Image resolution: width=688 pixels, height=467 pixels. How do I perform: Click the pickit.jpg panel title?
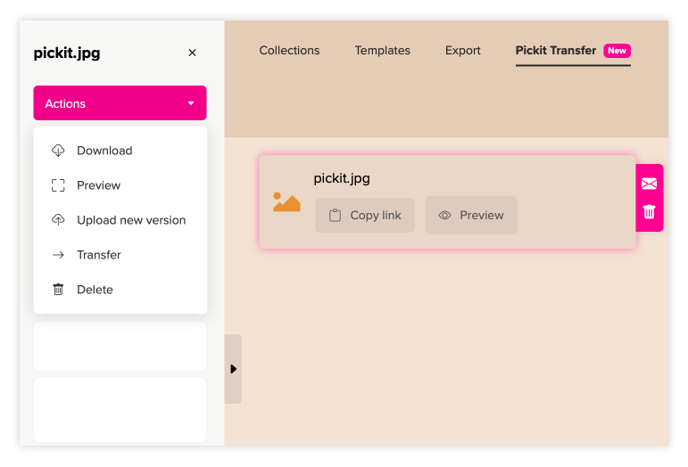click(67, 53)
